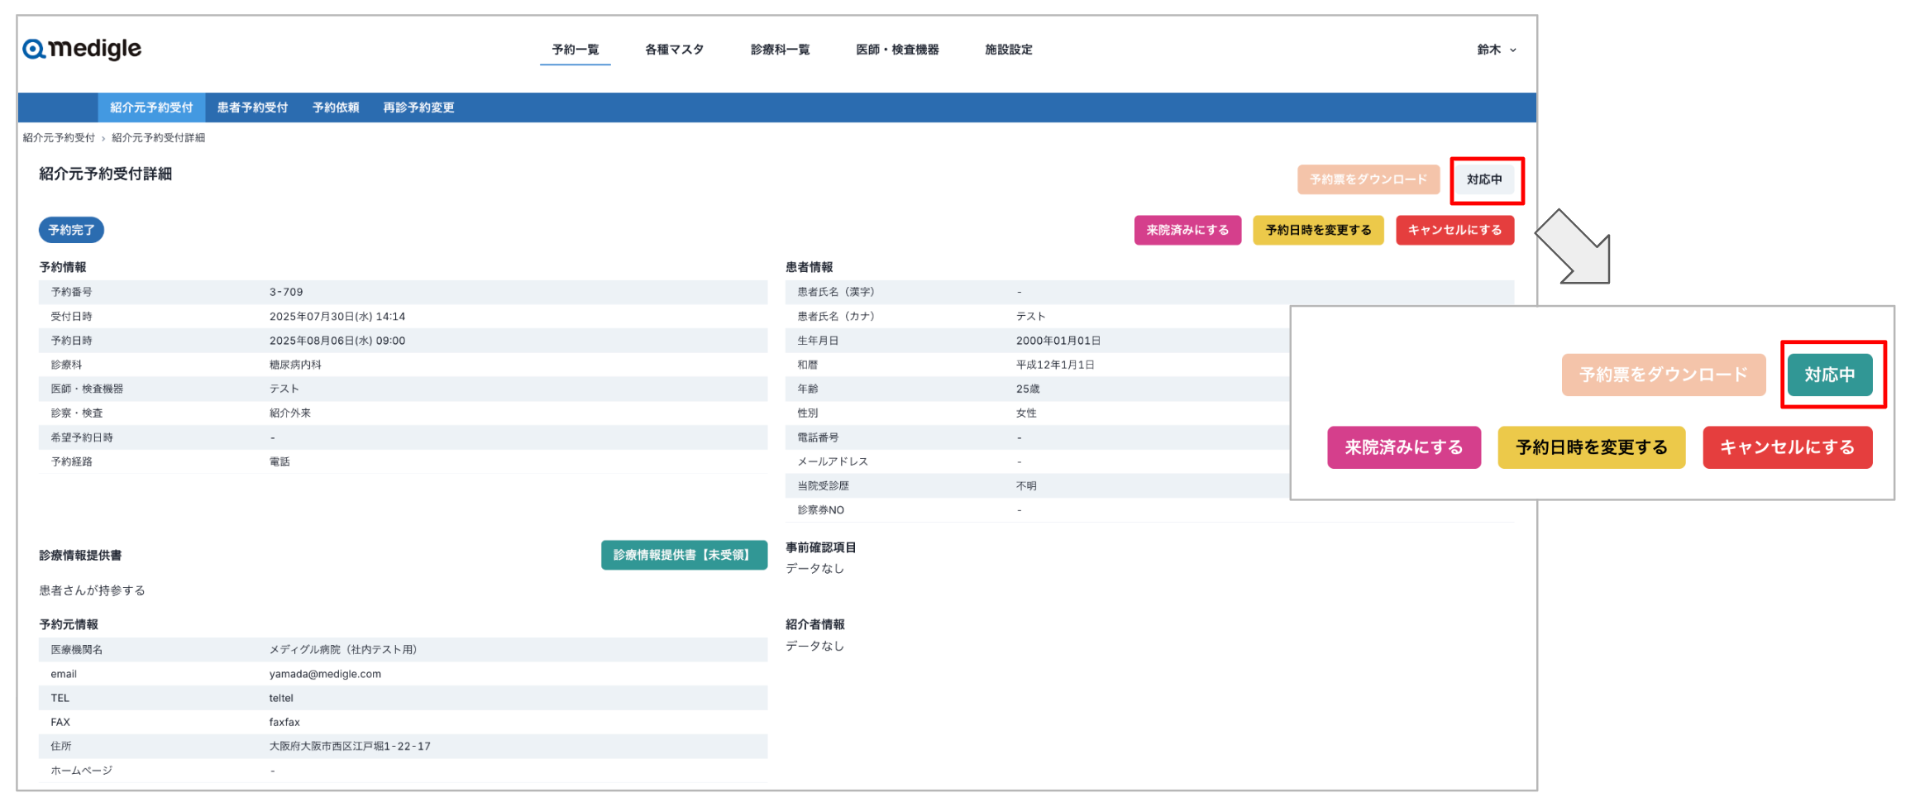
Task: Click the TEL value teltel
Action: [x=281, y=698]
